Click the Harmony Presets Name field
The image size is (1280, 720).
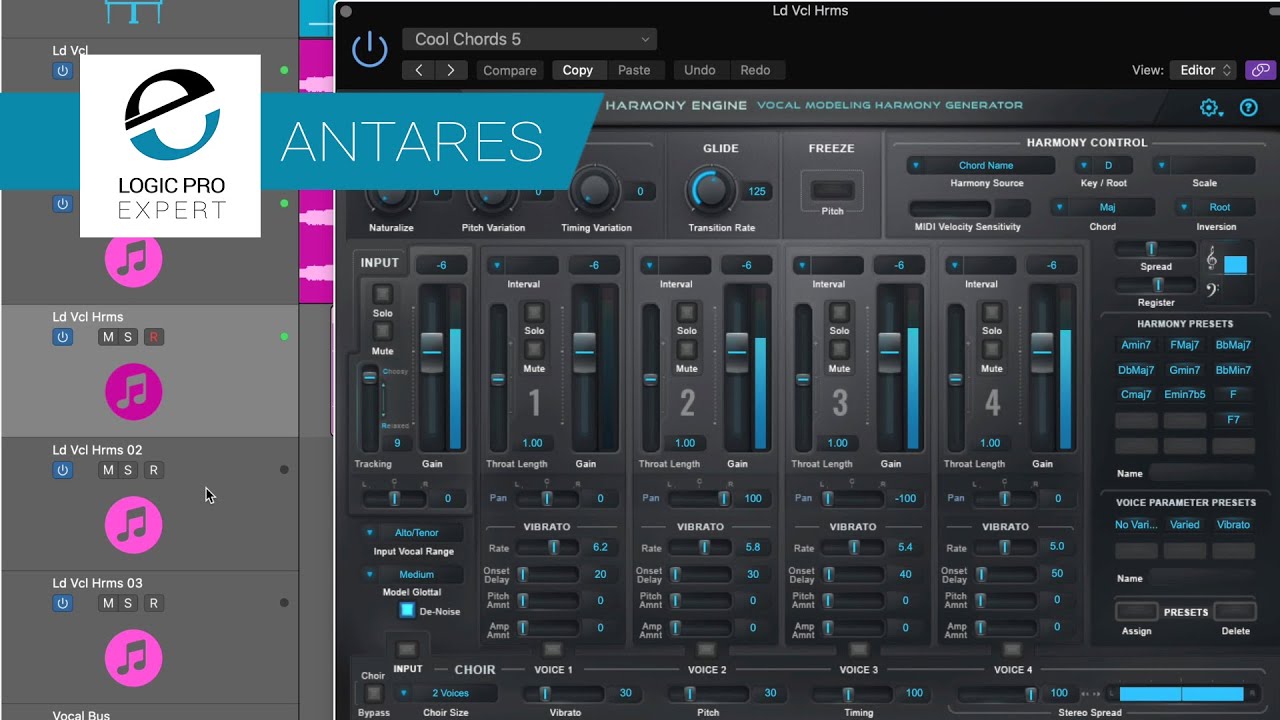coord(1202,473)
